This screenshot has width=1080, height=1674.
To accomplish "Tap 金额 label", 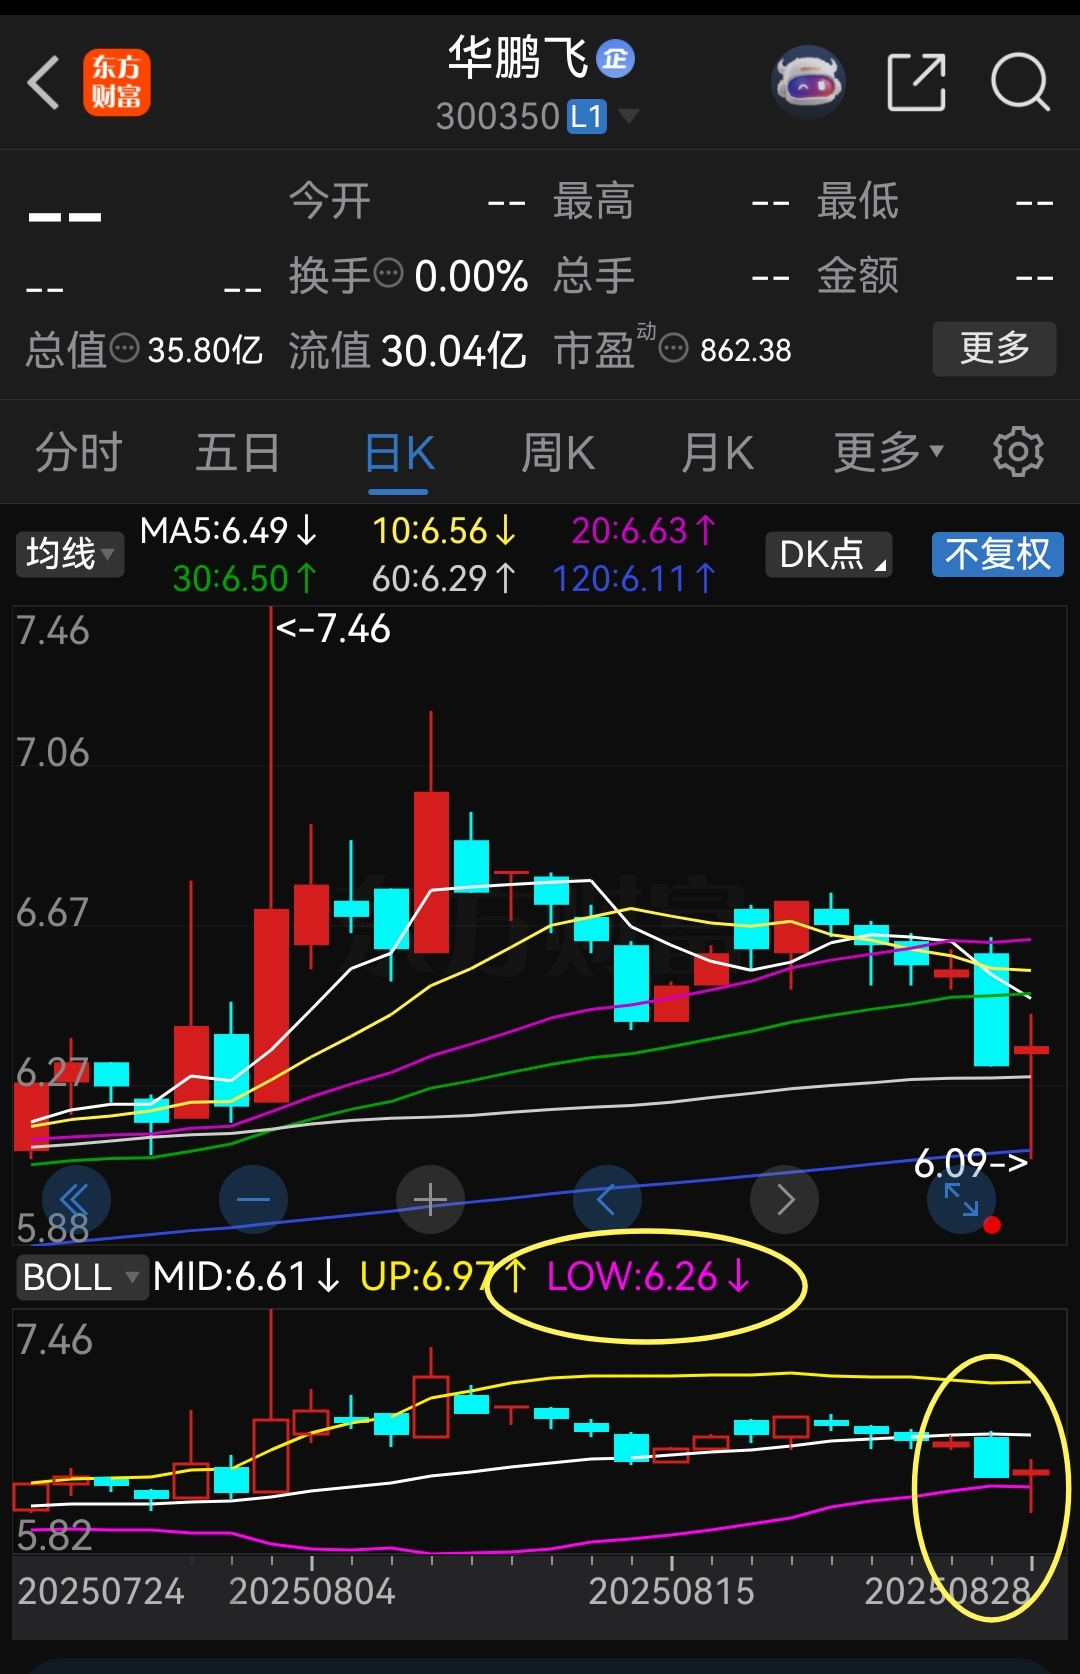I will point(858,275).
